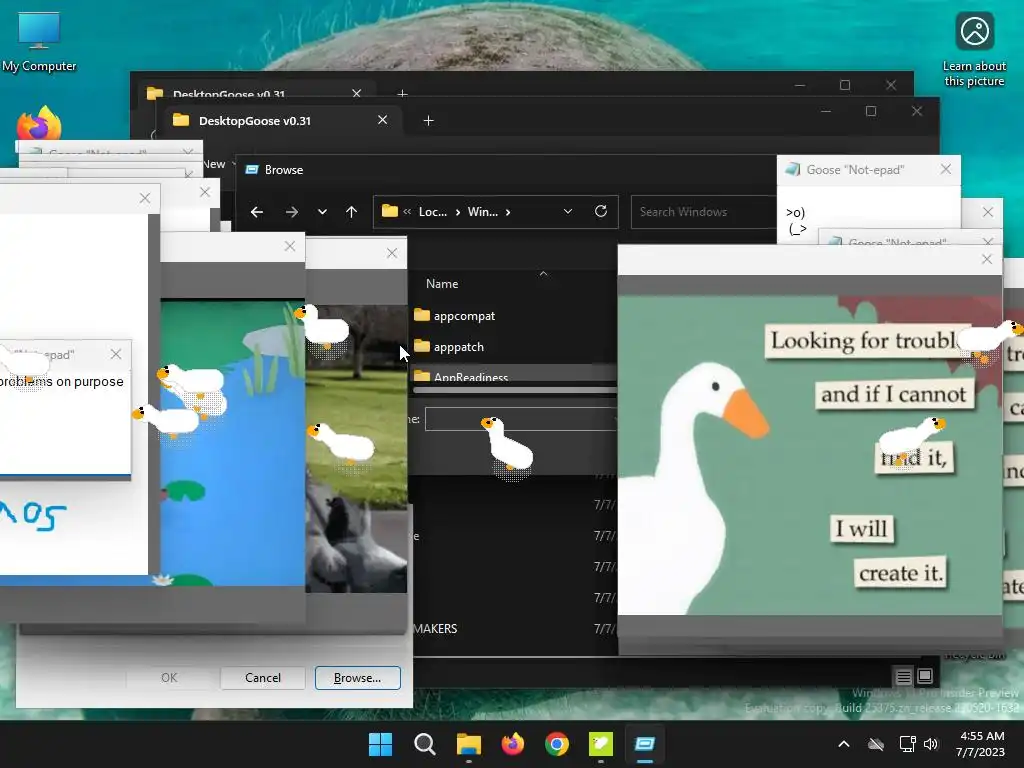
Task: Select the Loc... breadcrumb segment
Action: point(432,212)
